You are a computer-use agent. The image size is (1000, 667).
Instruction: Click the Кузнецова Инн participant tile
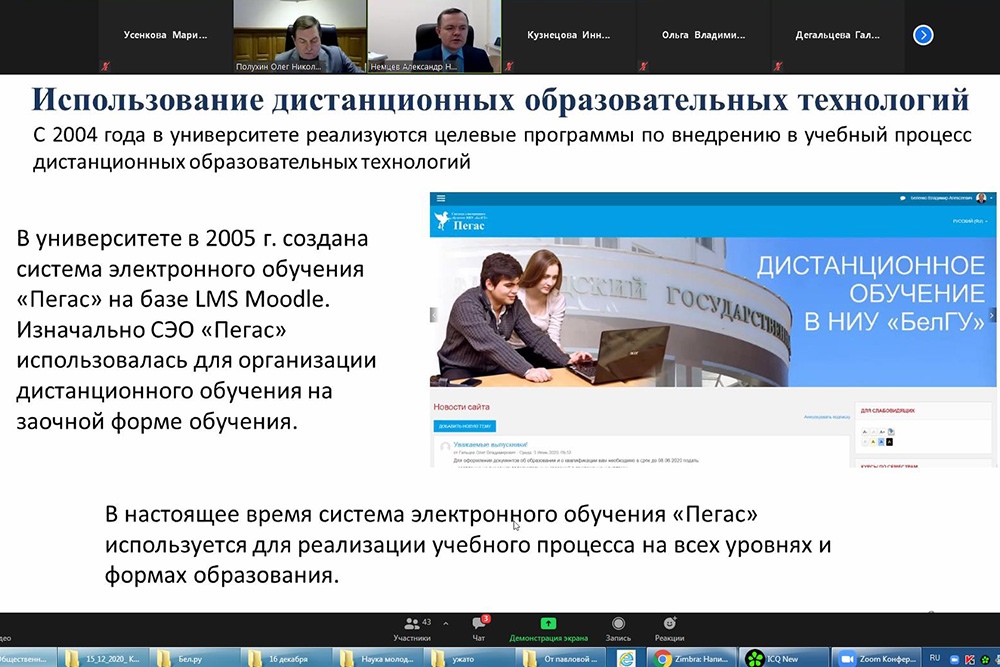567,36
